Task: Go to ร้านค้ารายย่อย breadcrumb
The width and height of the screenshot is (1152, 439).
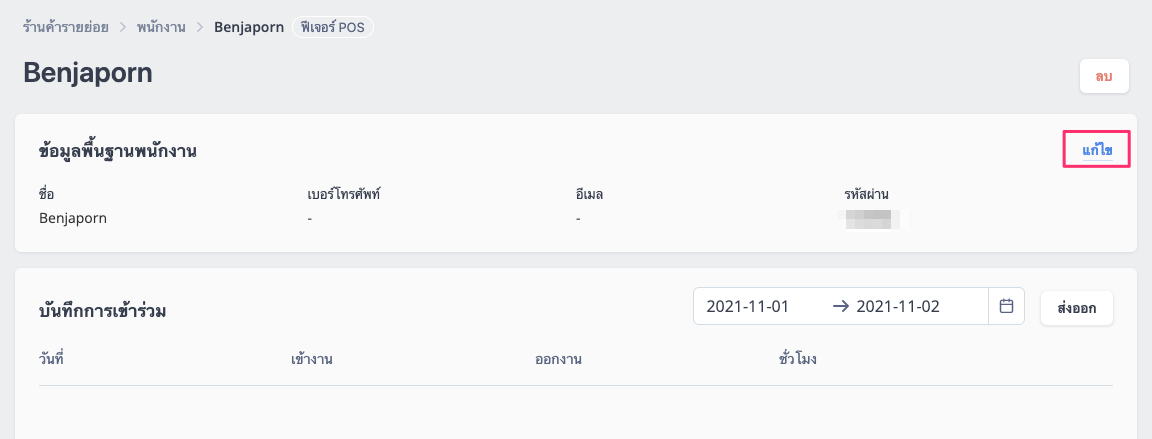Action: (66, 28)
